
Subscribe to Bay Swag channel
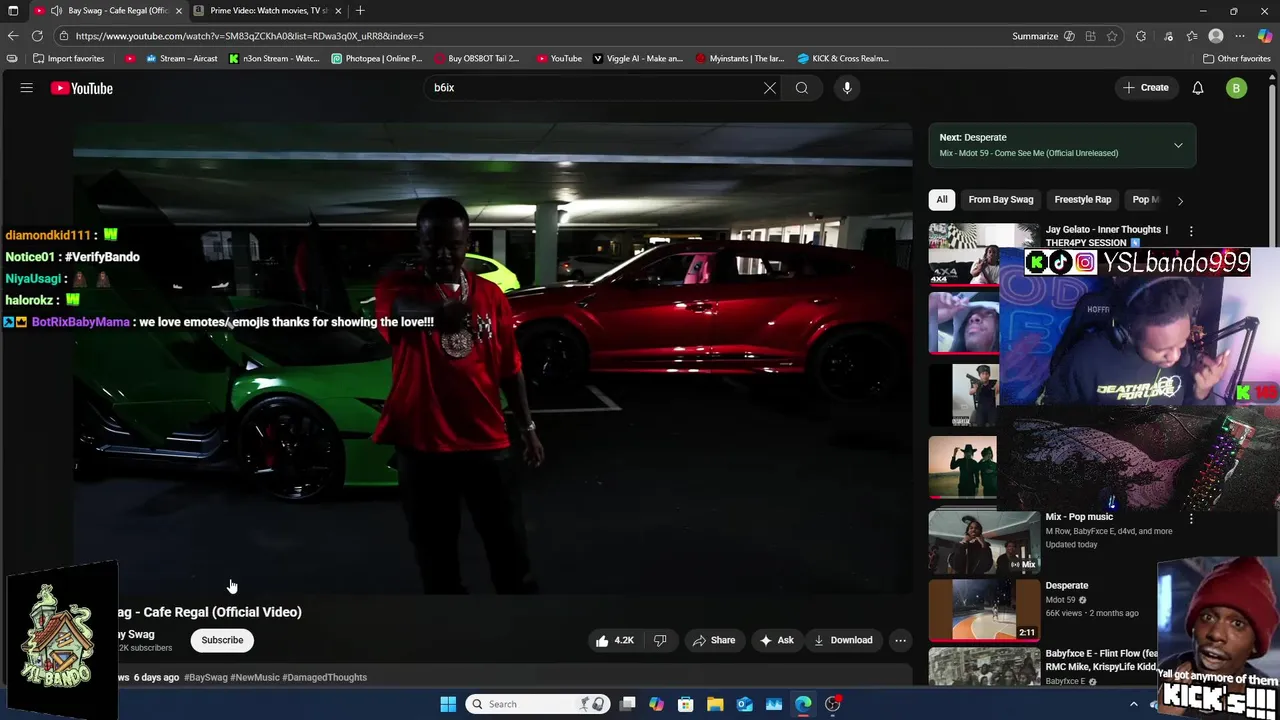[x=222, y=640]
